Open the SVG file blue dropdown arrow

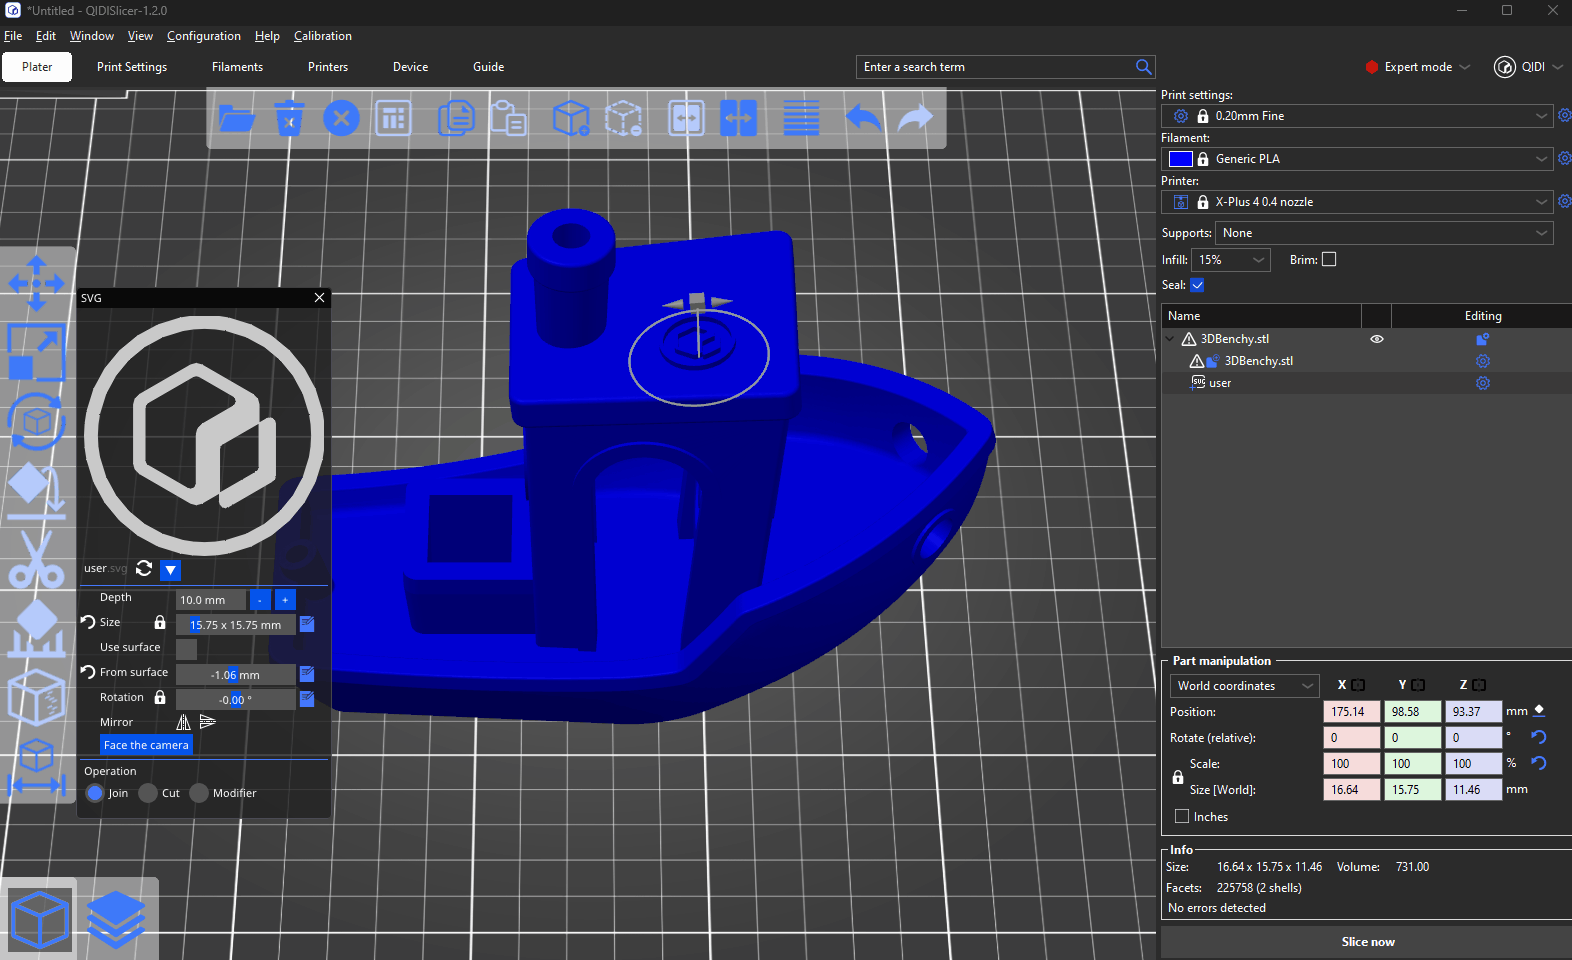point(171,570)
